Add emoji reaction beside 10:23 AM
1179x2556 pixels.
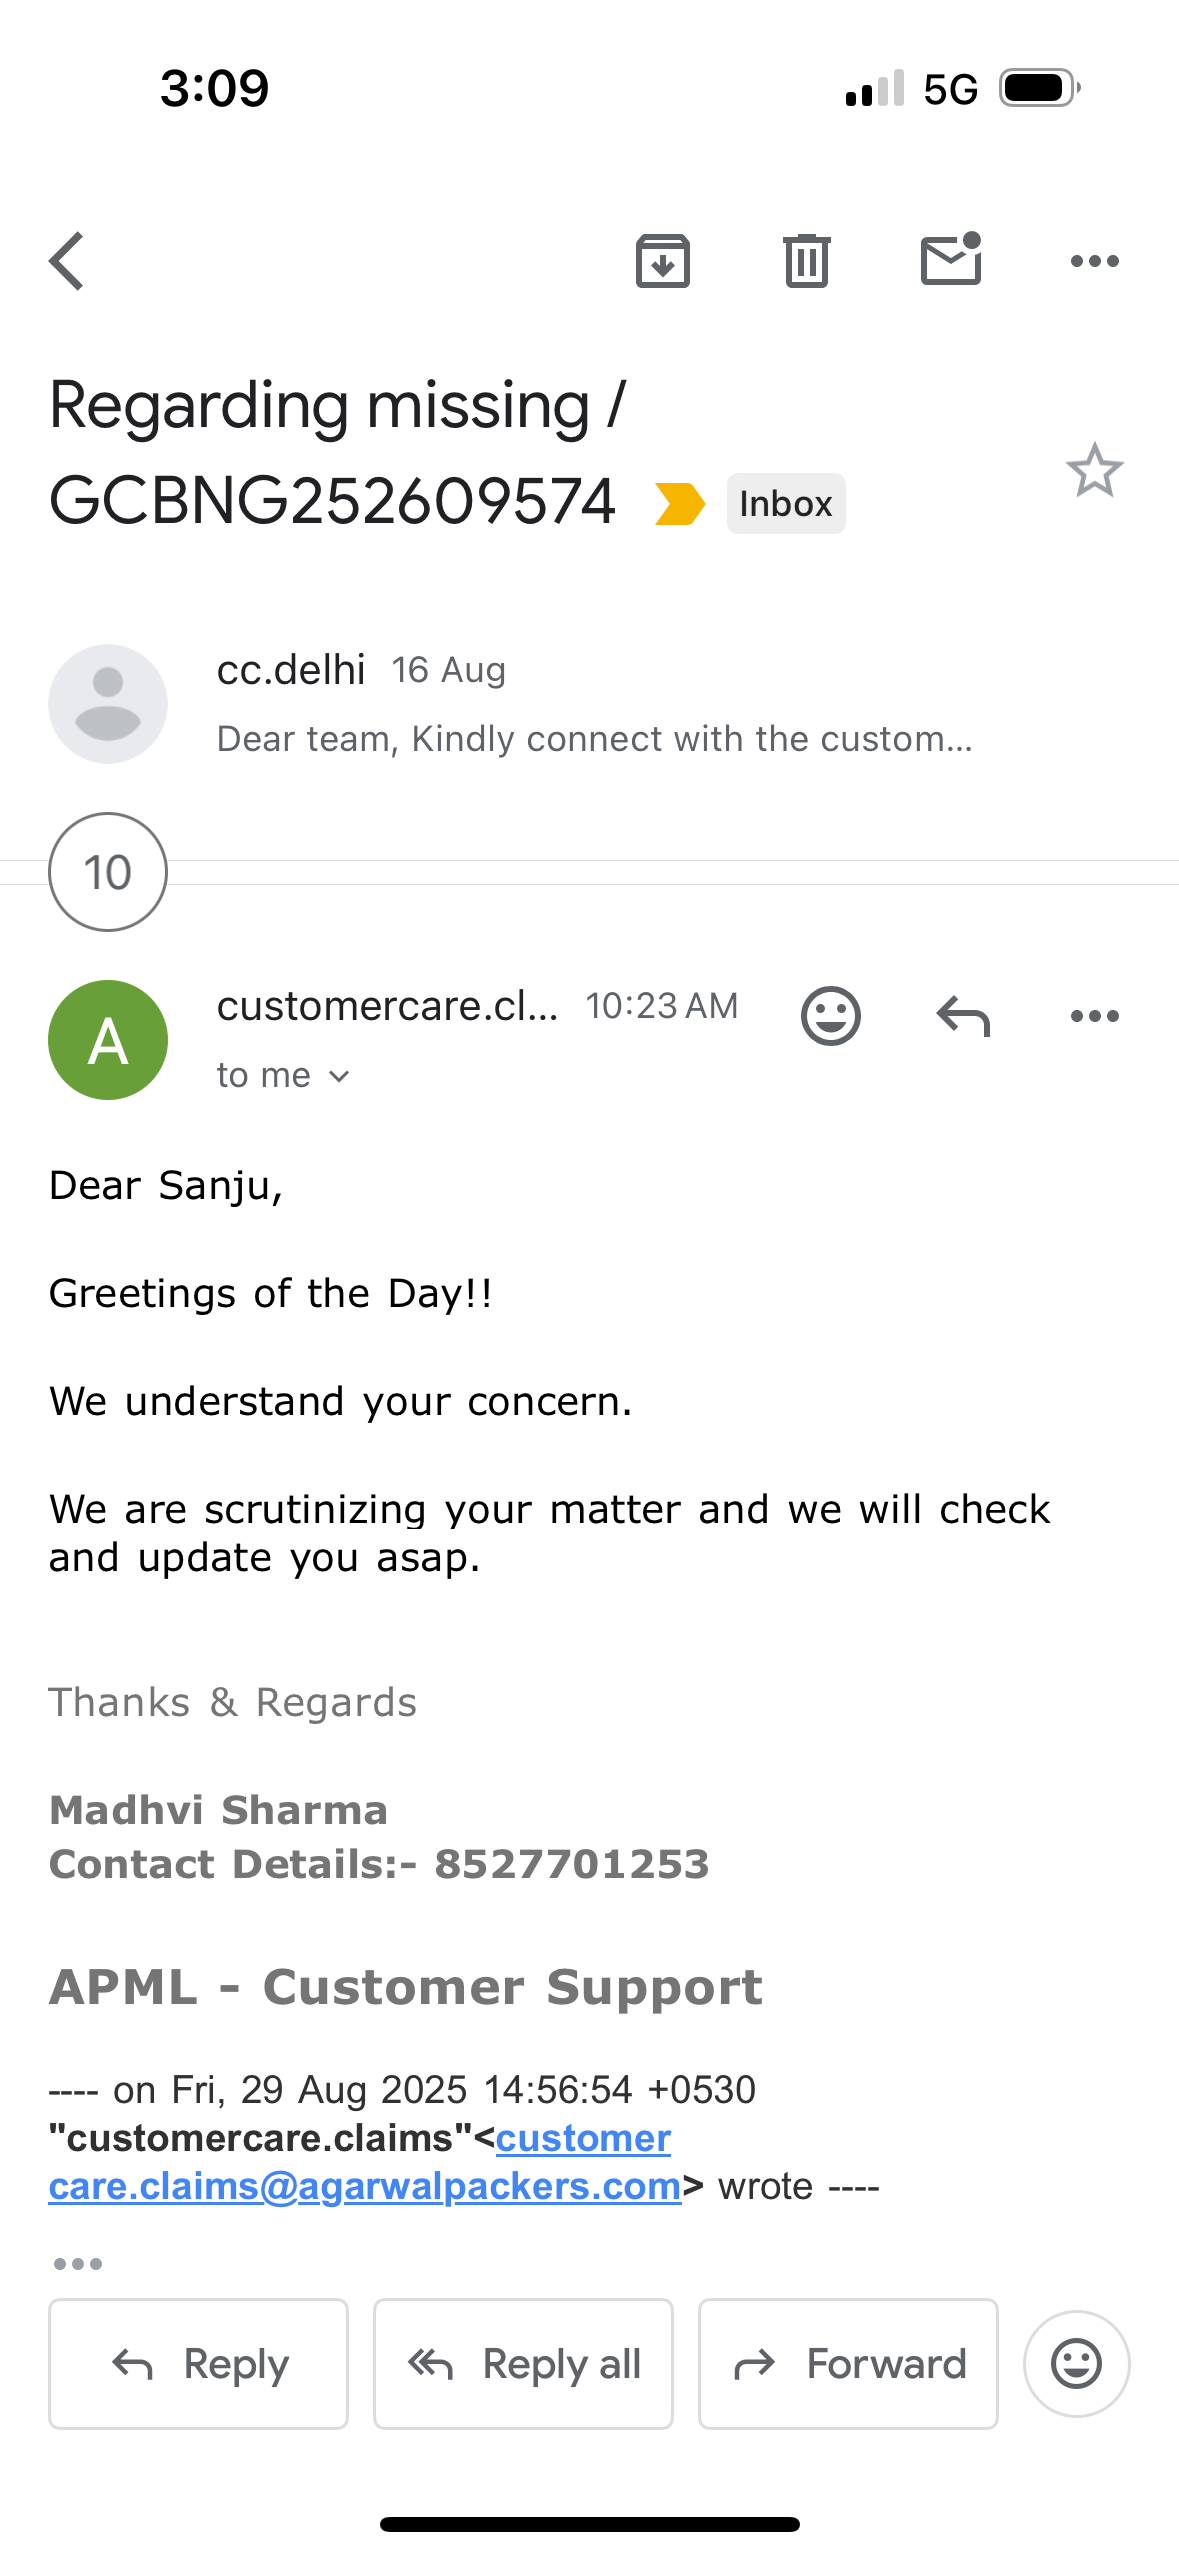click(x=831, y=1016)
